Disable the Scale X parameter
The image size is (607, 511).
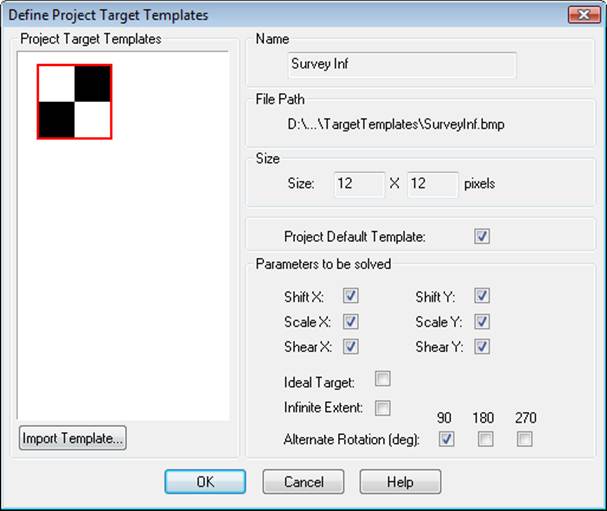click(x=350, y=321)
